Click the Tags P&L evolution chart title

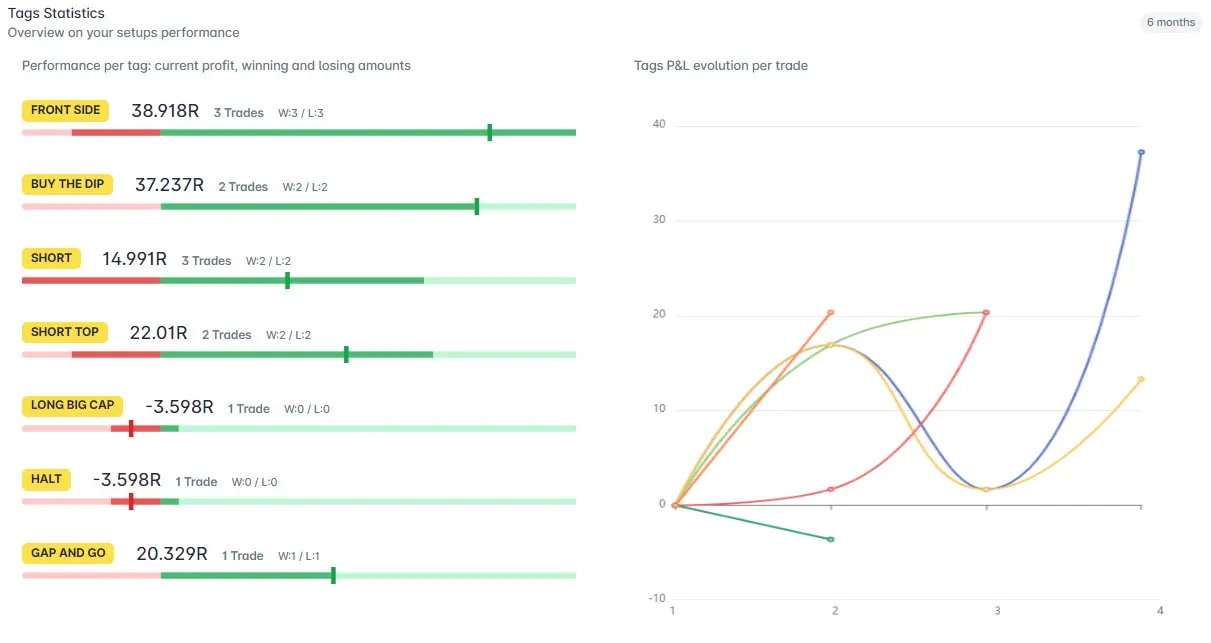721,66
